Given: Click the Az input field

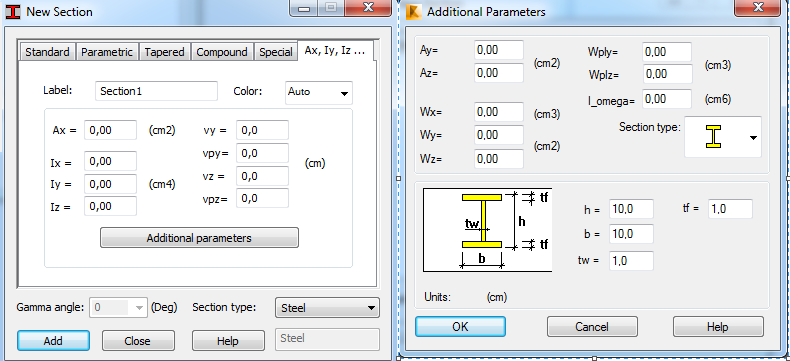Looking at the screenshot, I should (499, 73).
